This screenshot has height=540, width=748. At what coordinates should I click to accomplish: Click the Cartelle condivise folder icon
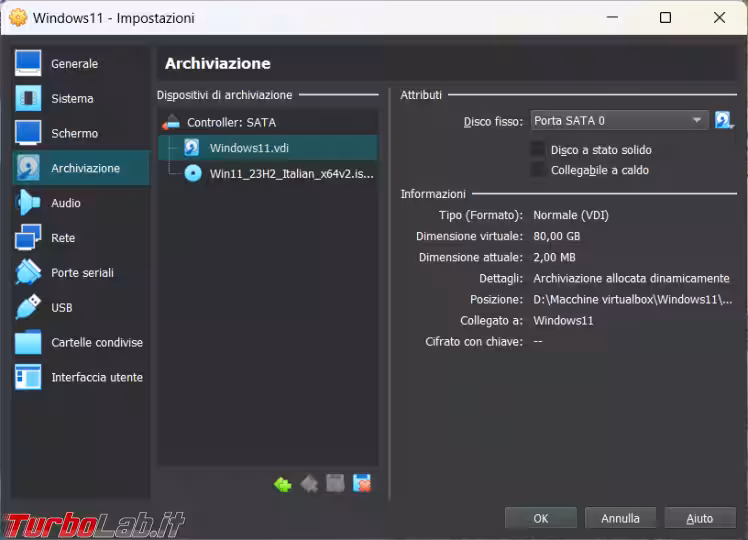[x=28, y=342]
